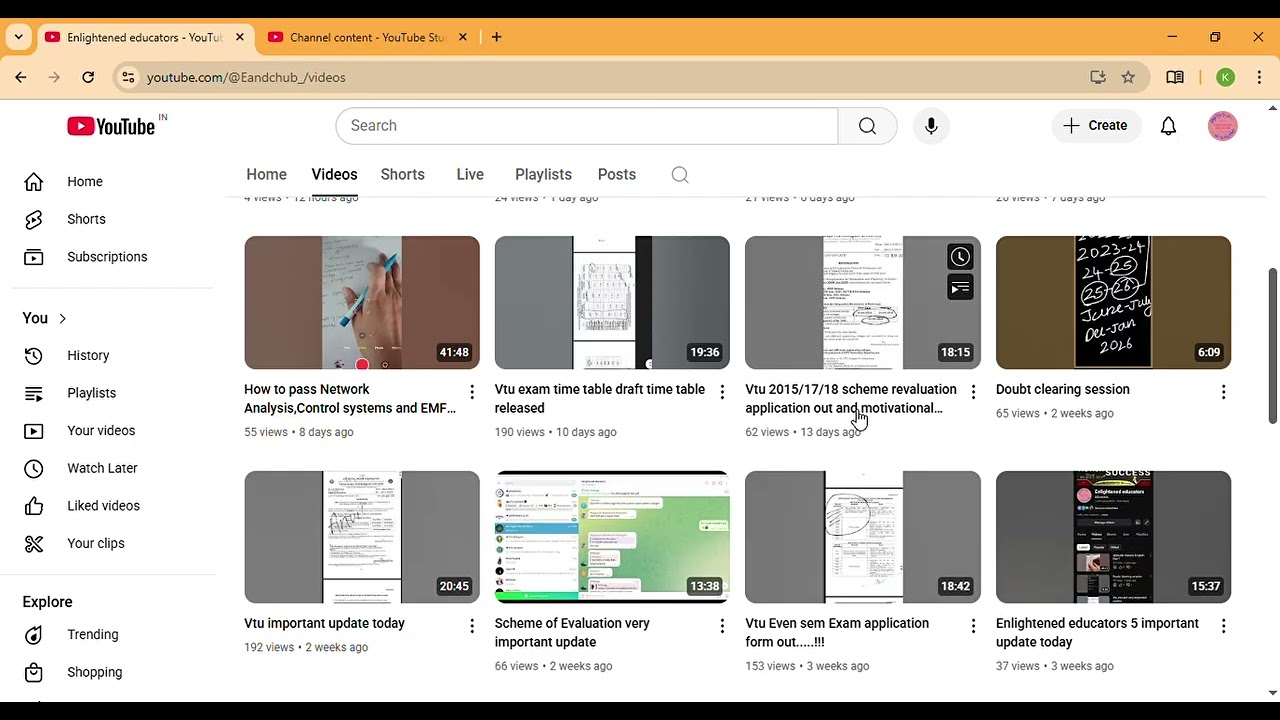The width and height of the screenshot is (1280, 720).
Task: Expand the You section chevron
Action: pyautogui.click(x=62, y=318)
